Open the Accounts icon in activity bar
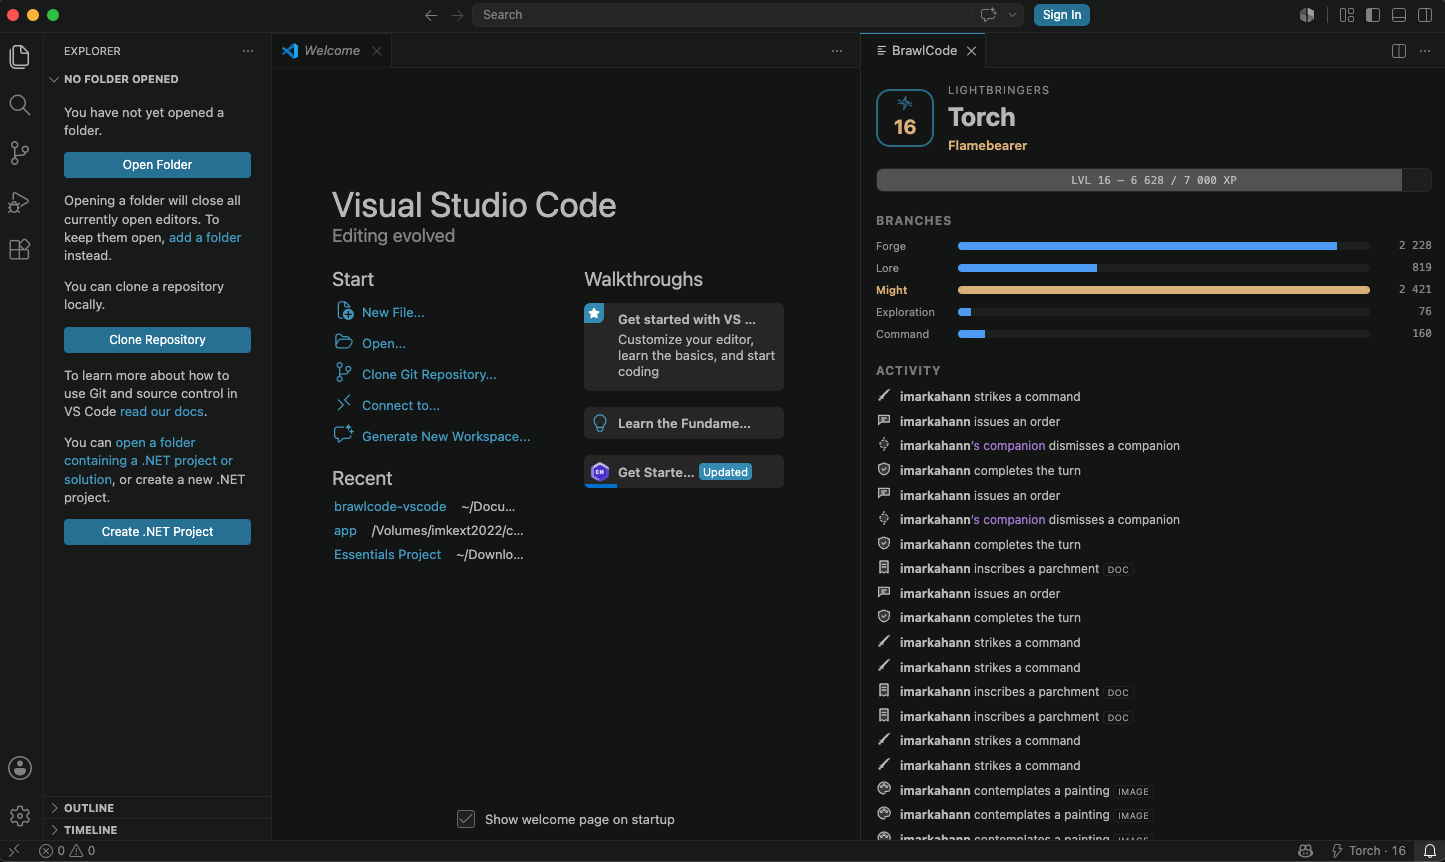The width and height of the screenshot is (1445, 862). (20, 768)
